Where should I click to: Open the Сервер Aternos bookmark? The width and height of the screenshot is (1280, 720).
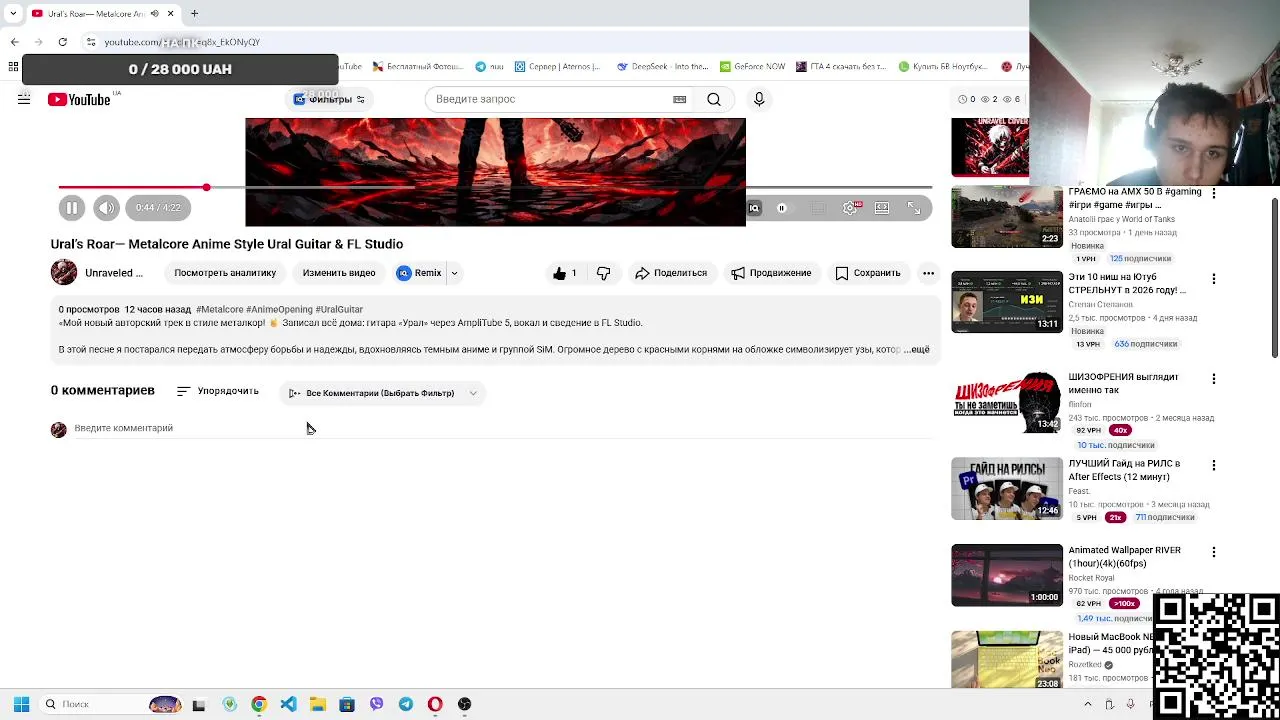point(558,67)
